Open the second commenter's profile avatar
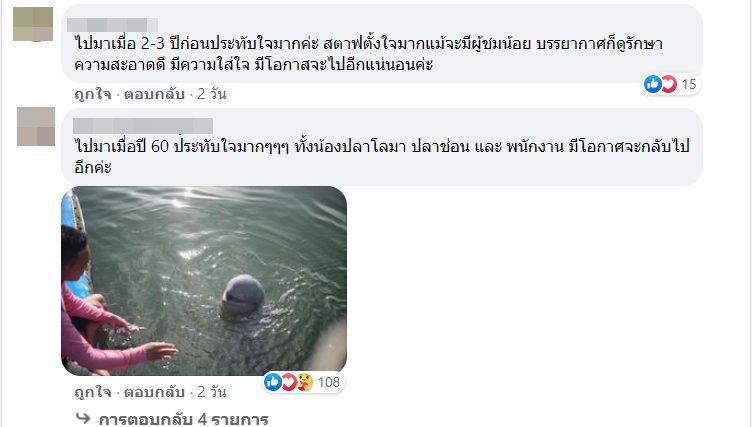This screenshot has height=427, width=752. tap(36, 127)
